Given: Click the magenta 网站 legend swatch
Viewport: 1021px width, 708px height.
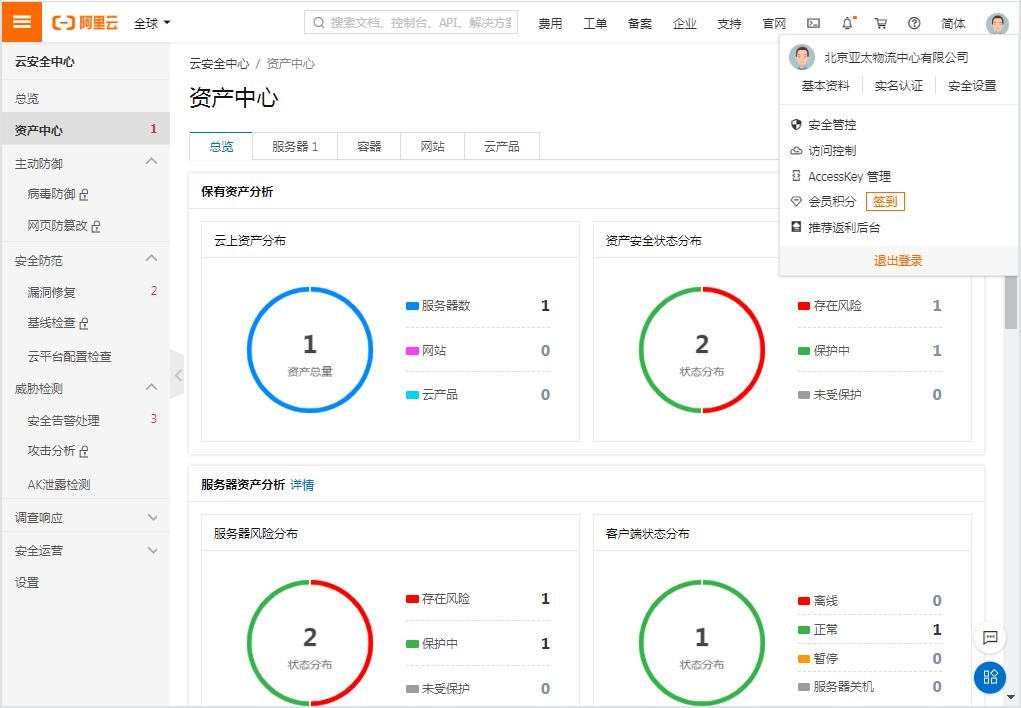Looking at the screenshot, I should [412, 350].
